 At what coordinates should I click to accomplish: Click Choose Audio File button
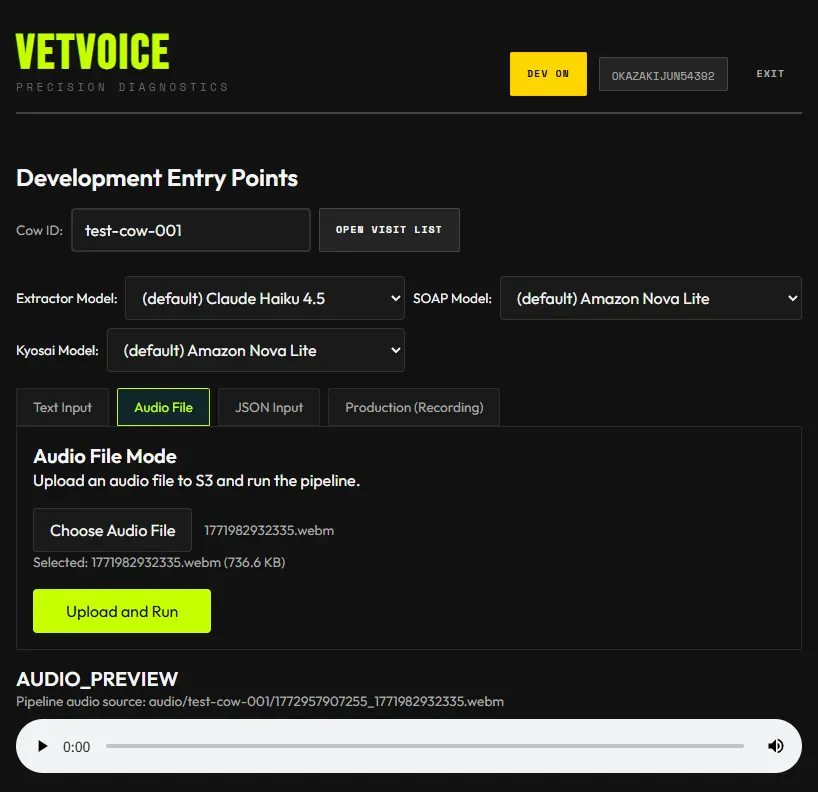(112, 530)
